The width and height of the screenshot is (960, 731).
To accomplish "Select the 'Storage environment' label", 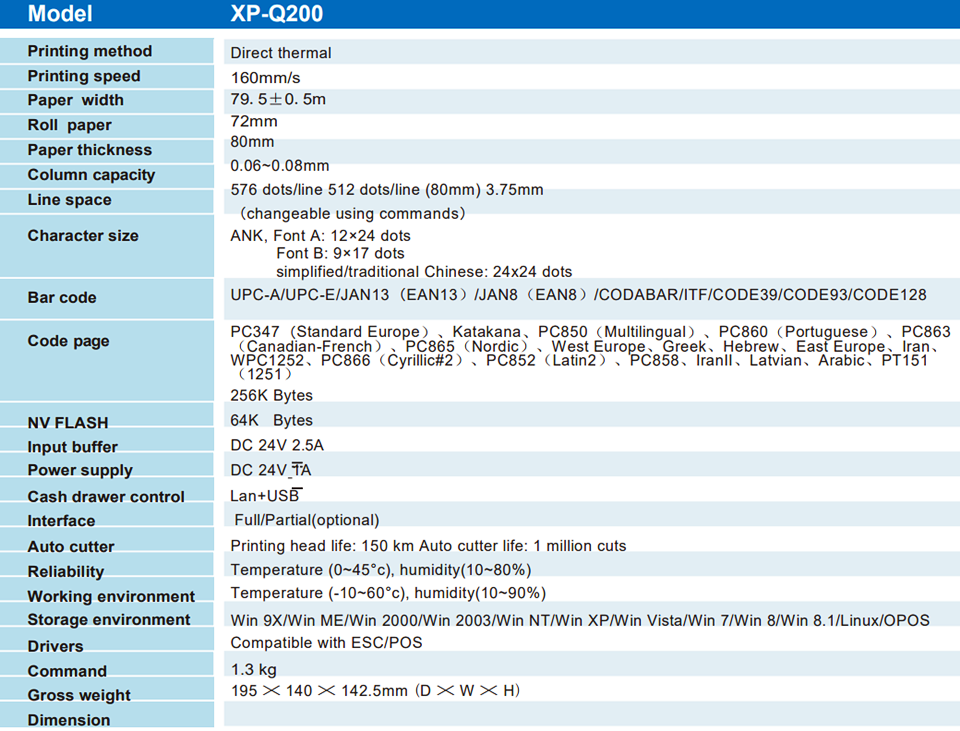I will pos(109,620).
